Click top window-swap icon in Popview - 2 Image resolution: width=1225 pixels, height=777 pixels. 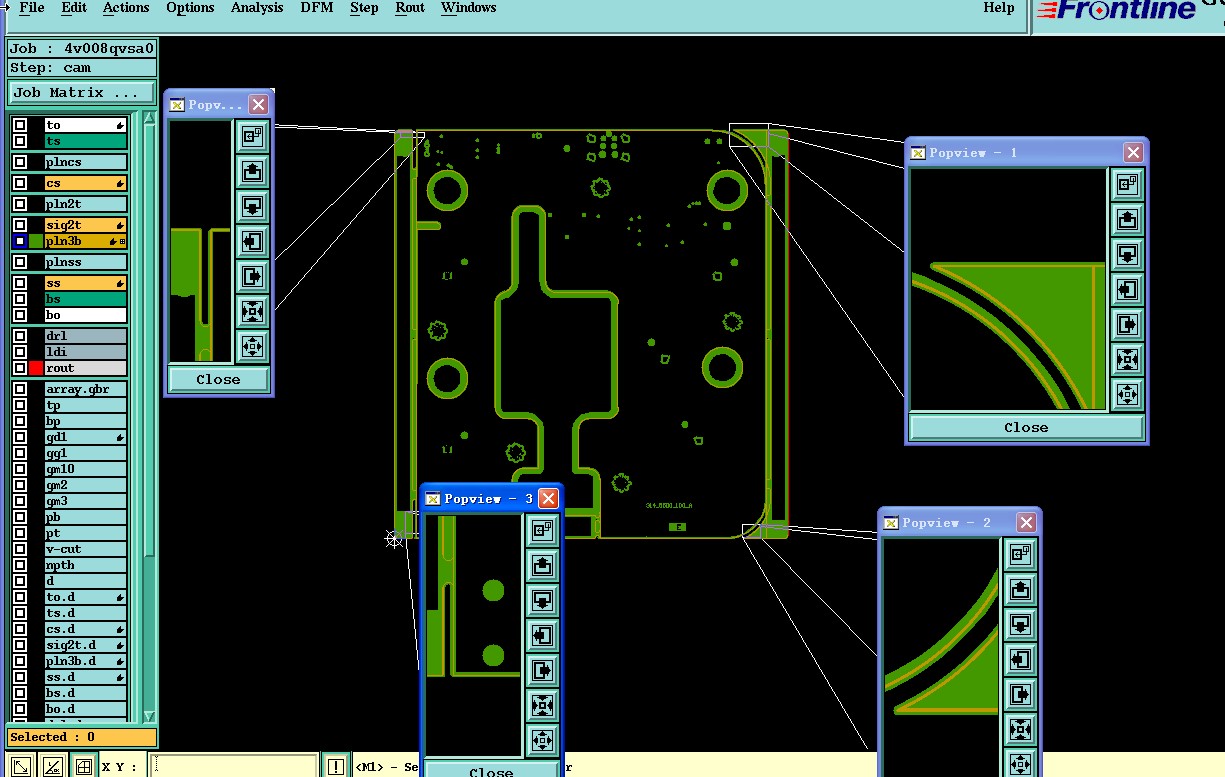[x=1020, y=553]
